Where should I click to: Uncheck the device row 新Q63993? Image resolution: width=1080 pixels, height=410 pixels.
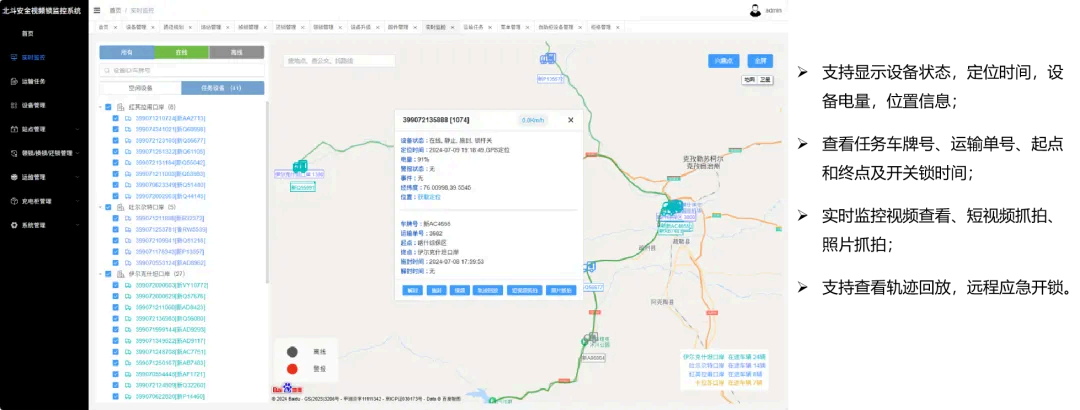tap(116, 174)
